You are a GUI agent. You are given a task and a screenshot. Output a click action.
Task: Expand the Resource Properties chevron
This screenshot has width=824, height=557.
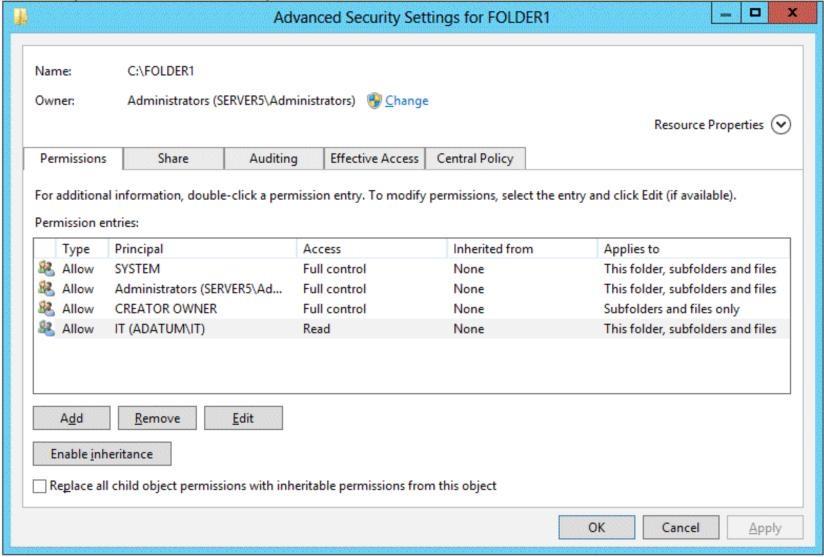pos(781,125)
